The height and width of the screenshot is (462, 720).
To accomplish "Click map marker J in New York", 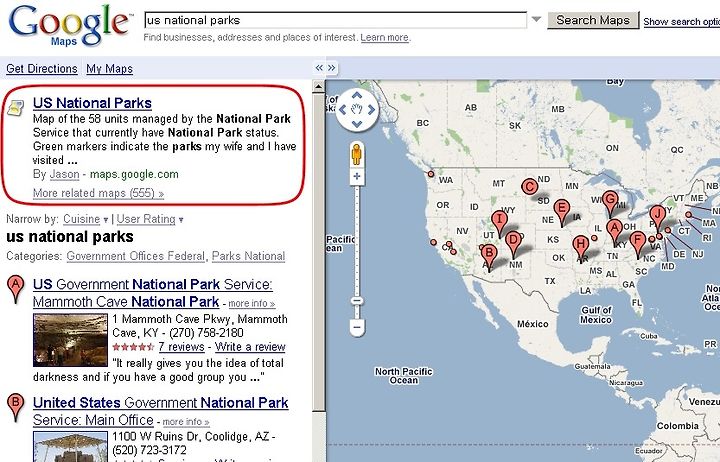I will click(x=658, y=214).
